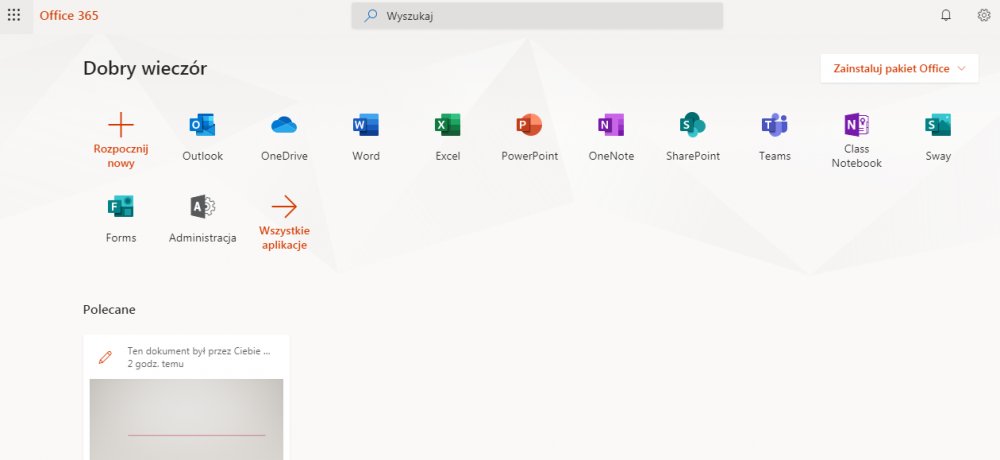Click the Polecane heading
Image resolution: width=1000 pixels, height=460 pixels.
[x=109, y=309]
